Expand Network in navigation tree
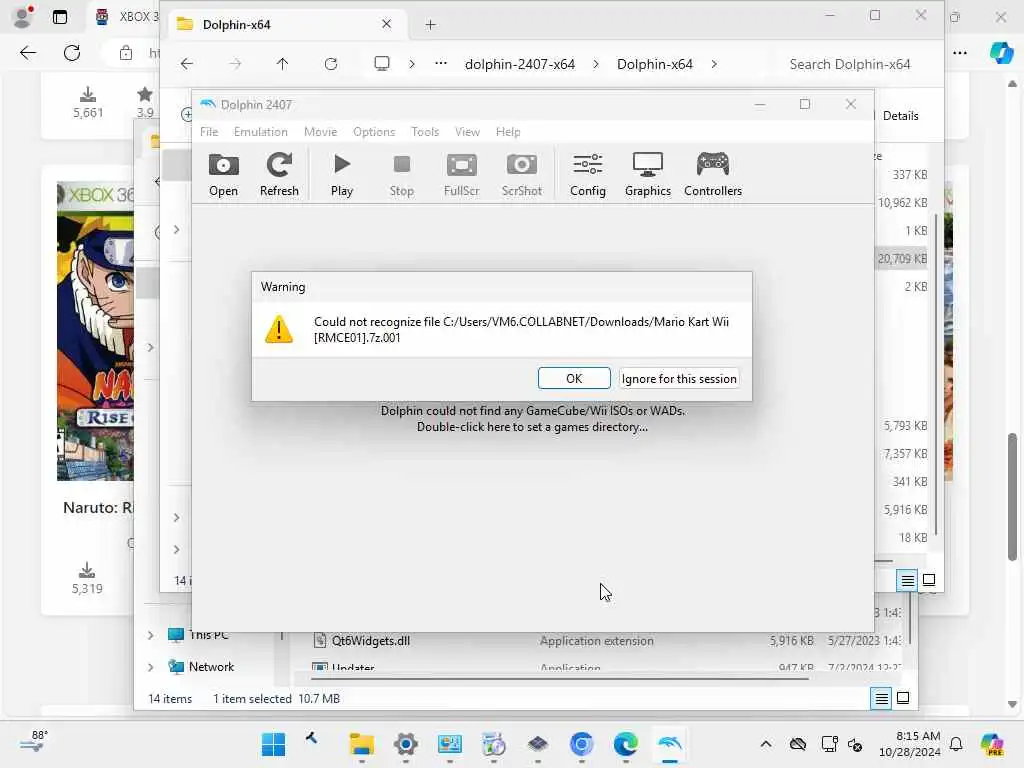 pyautogui.click(x=150, y=667)
